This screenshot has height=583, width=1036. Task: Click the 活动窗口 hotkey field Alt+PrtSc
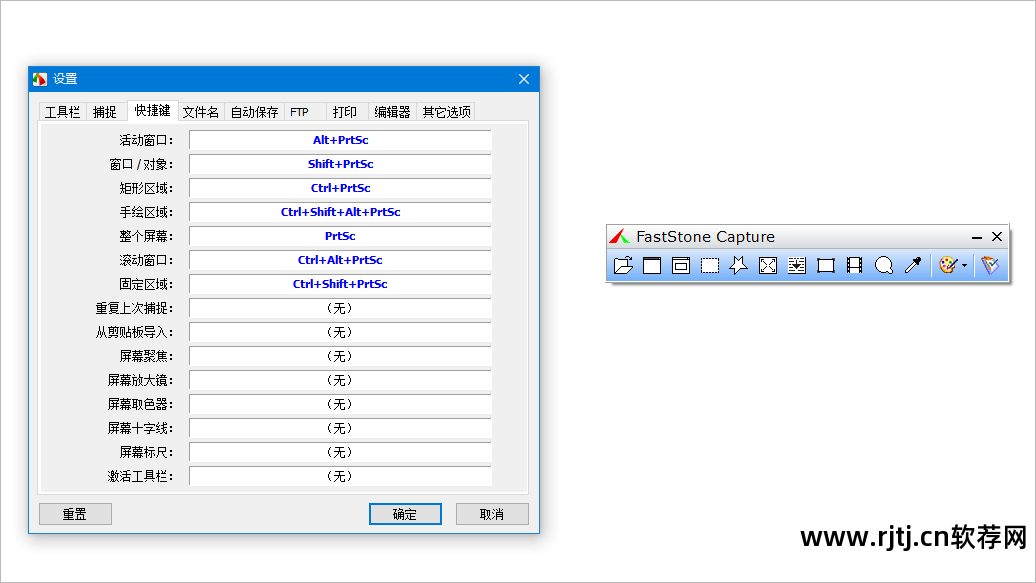point(340,140)
